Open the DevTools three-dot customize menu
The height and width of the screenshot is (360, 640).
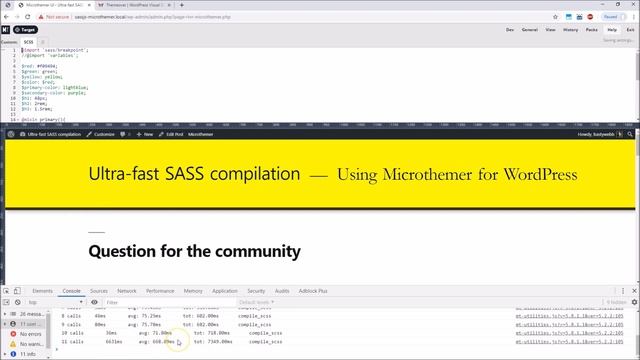pos(623,291)
